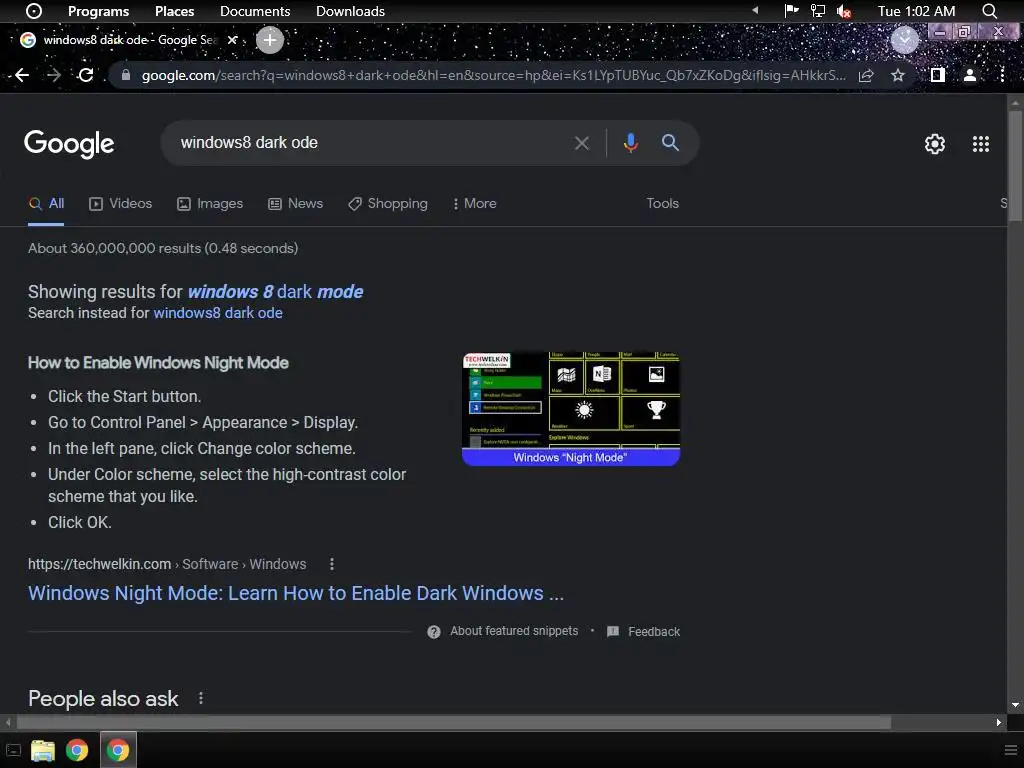Switch to the Images tab
Screen dimensions: 1024x768
click(210, 204)
